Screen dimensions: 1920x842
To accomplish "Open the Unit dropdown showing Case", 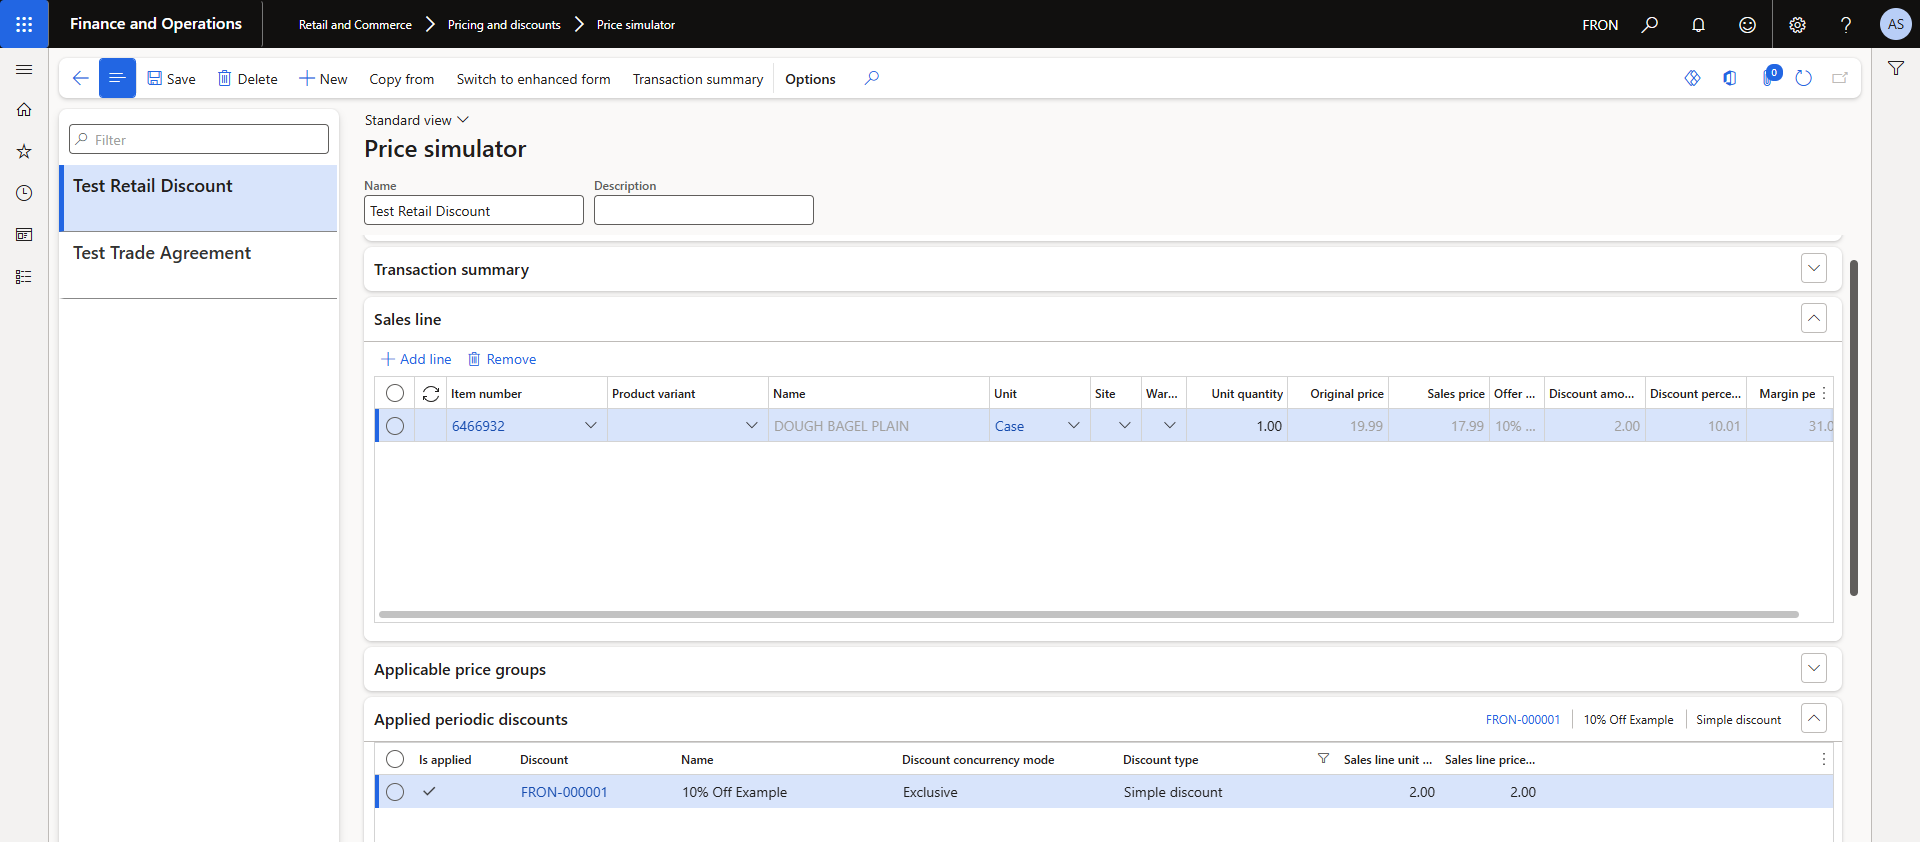I will [x=1073, y=426].
